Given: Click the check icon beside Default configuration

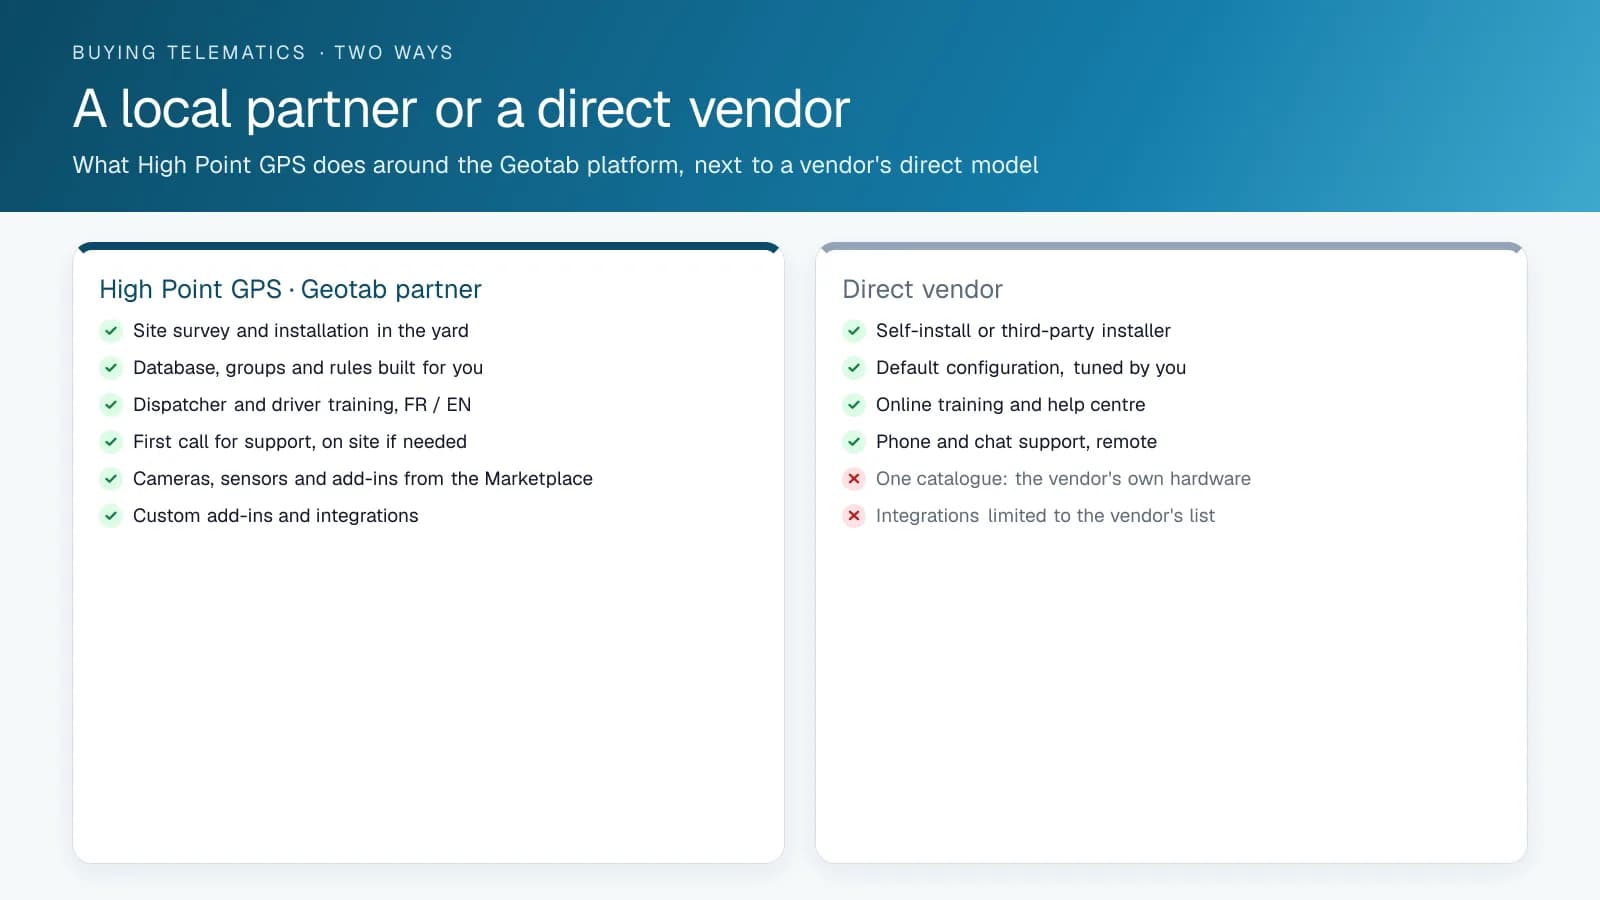Looking at the screenshot, I should pos(854,368).
